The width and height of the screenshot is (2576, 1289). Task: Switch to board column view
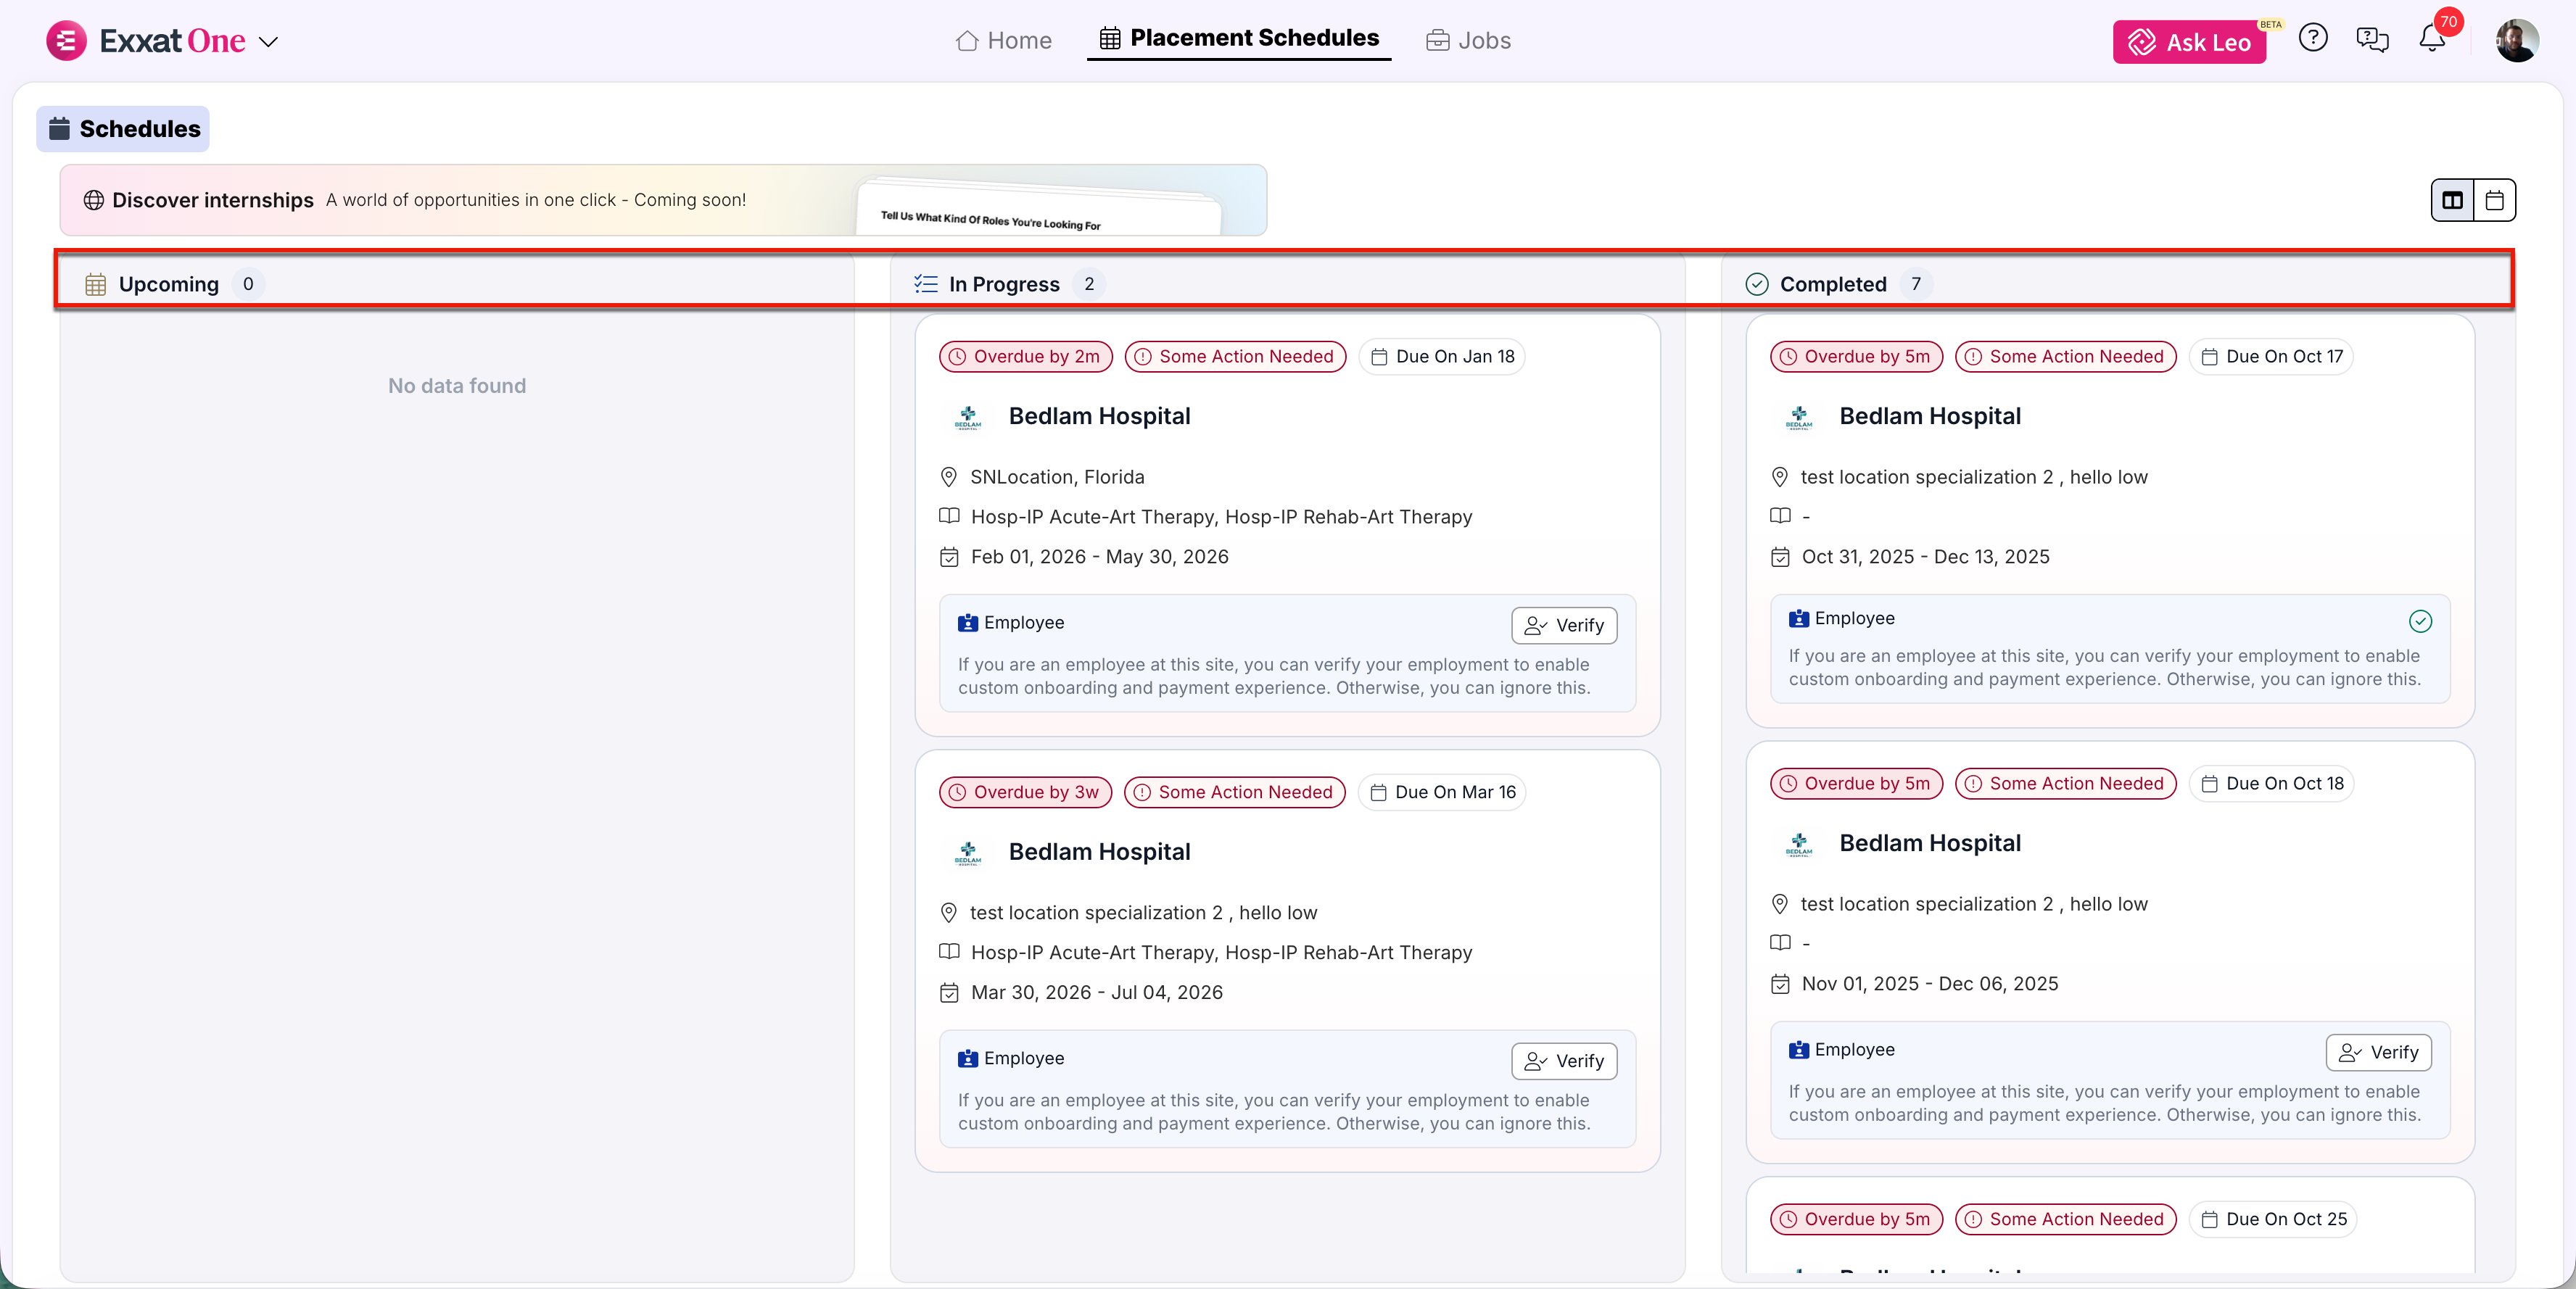point(2452,200)
